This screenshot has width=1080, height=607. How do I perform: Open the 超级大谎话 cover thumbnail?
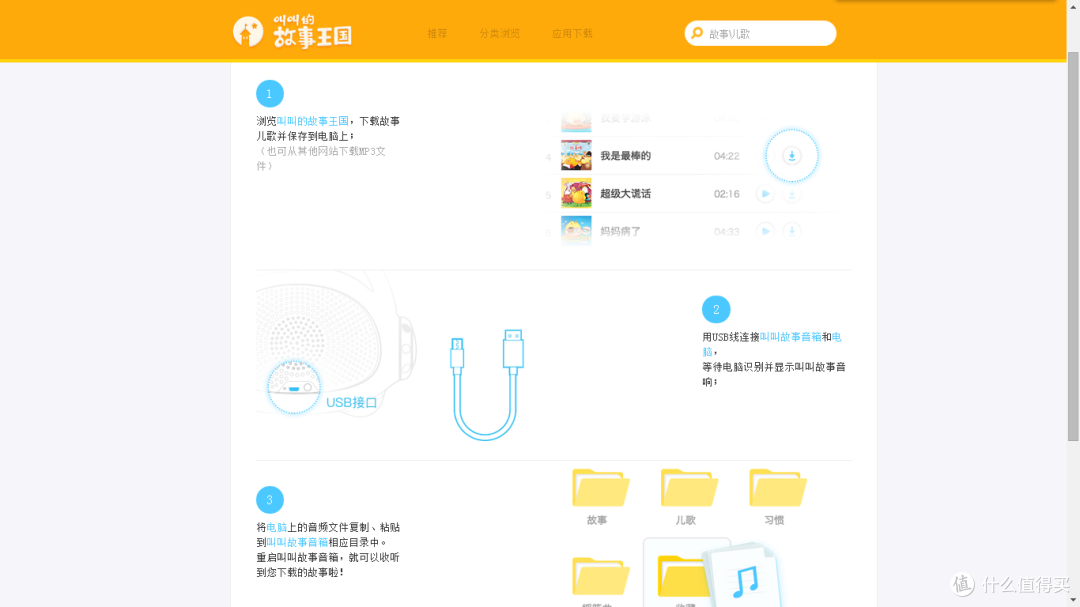tap(576, 194)
